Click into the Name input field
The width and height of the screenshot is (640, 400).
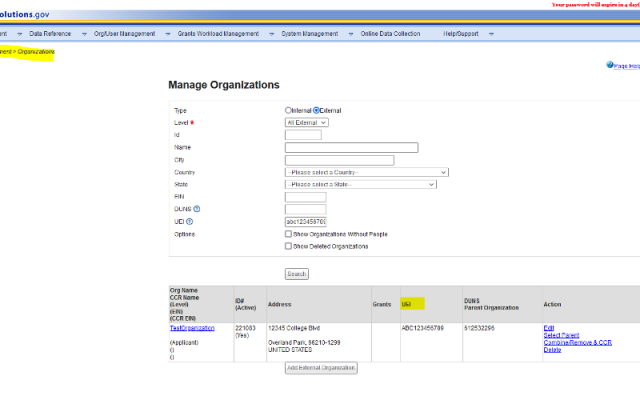tap(351, 147)
